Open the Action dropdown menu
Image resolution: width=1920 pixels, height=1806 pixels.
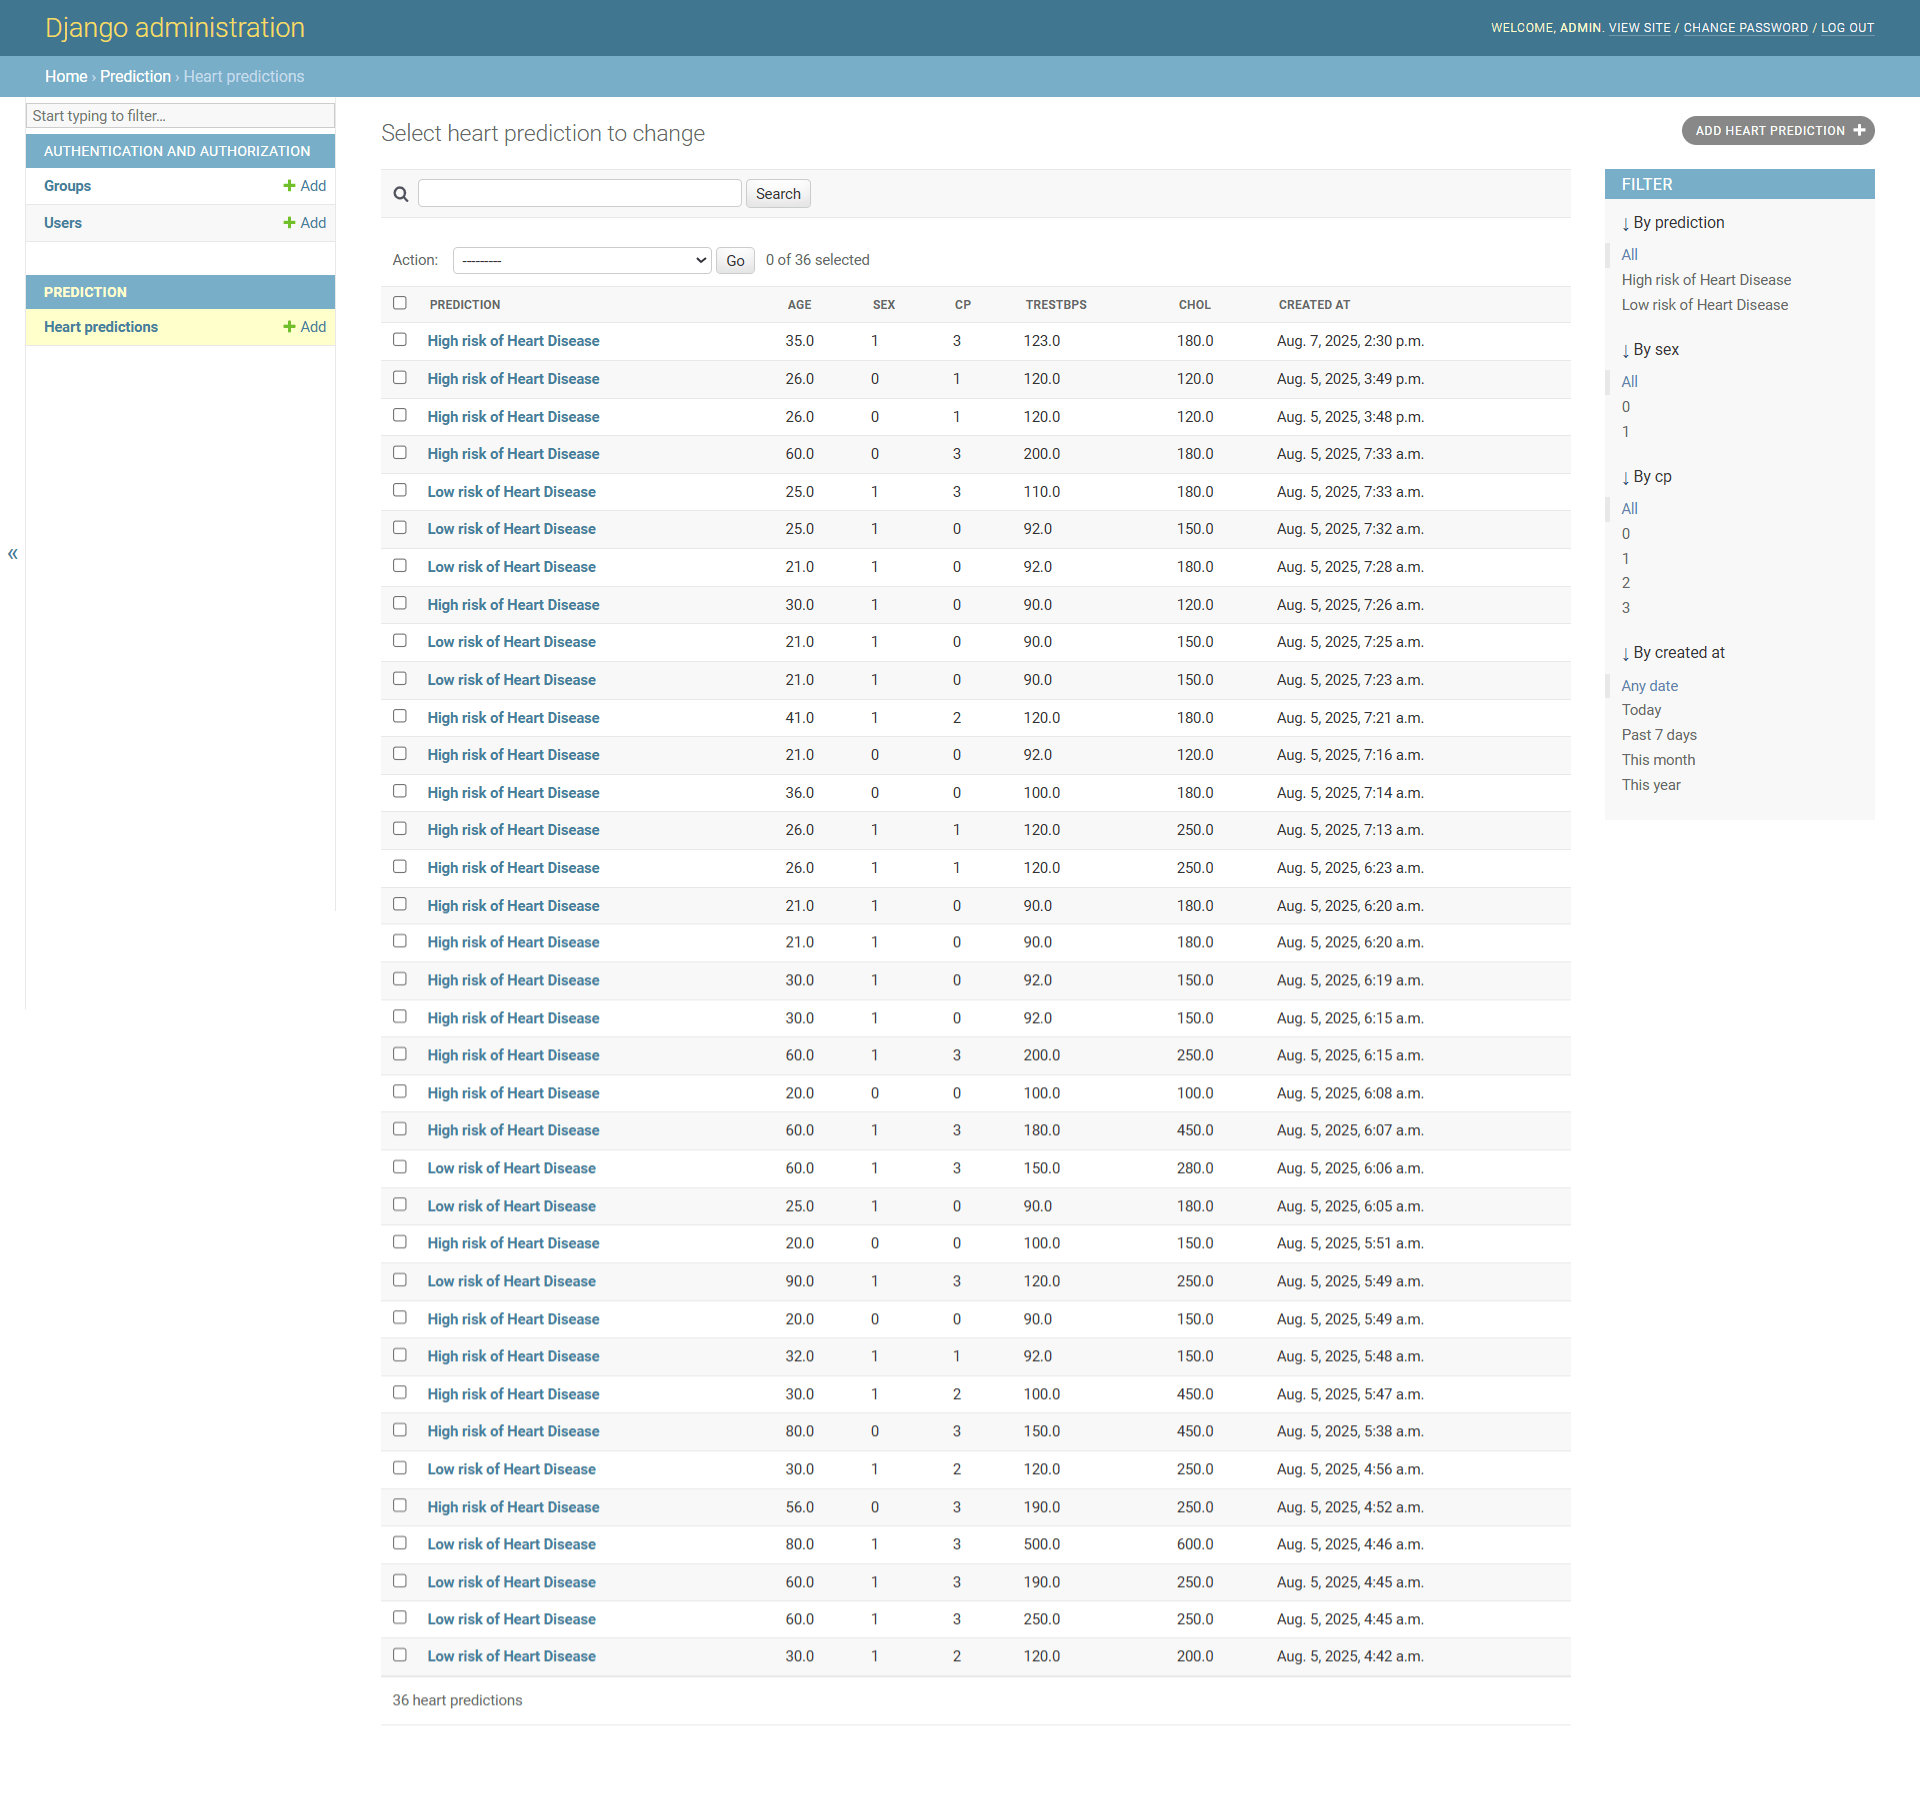(x=582, y=260)
